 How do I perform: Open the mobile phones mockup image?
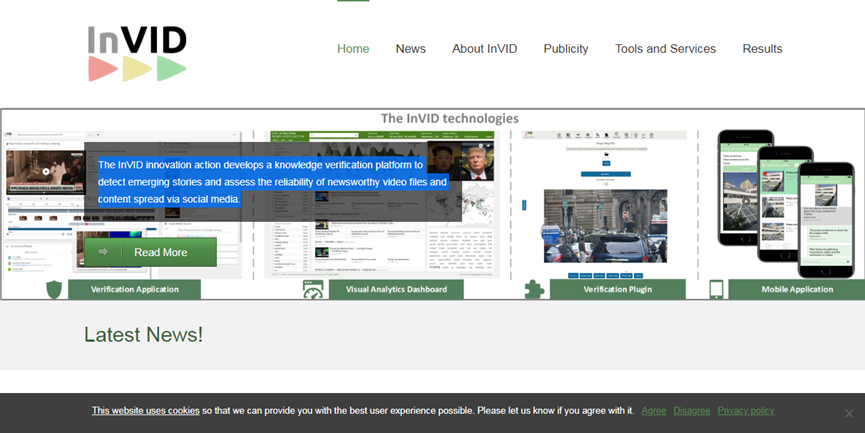[786, 203]
